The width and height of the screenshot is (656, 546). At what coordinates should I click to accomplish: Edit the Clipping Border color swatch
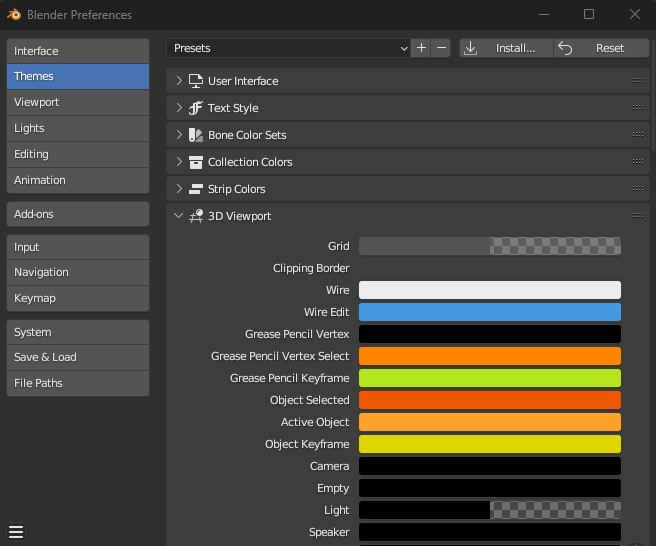click(489, 268)
